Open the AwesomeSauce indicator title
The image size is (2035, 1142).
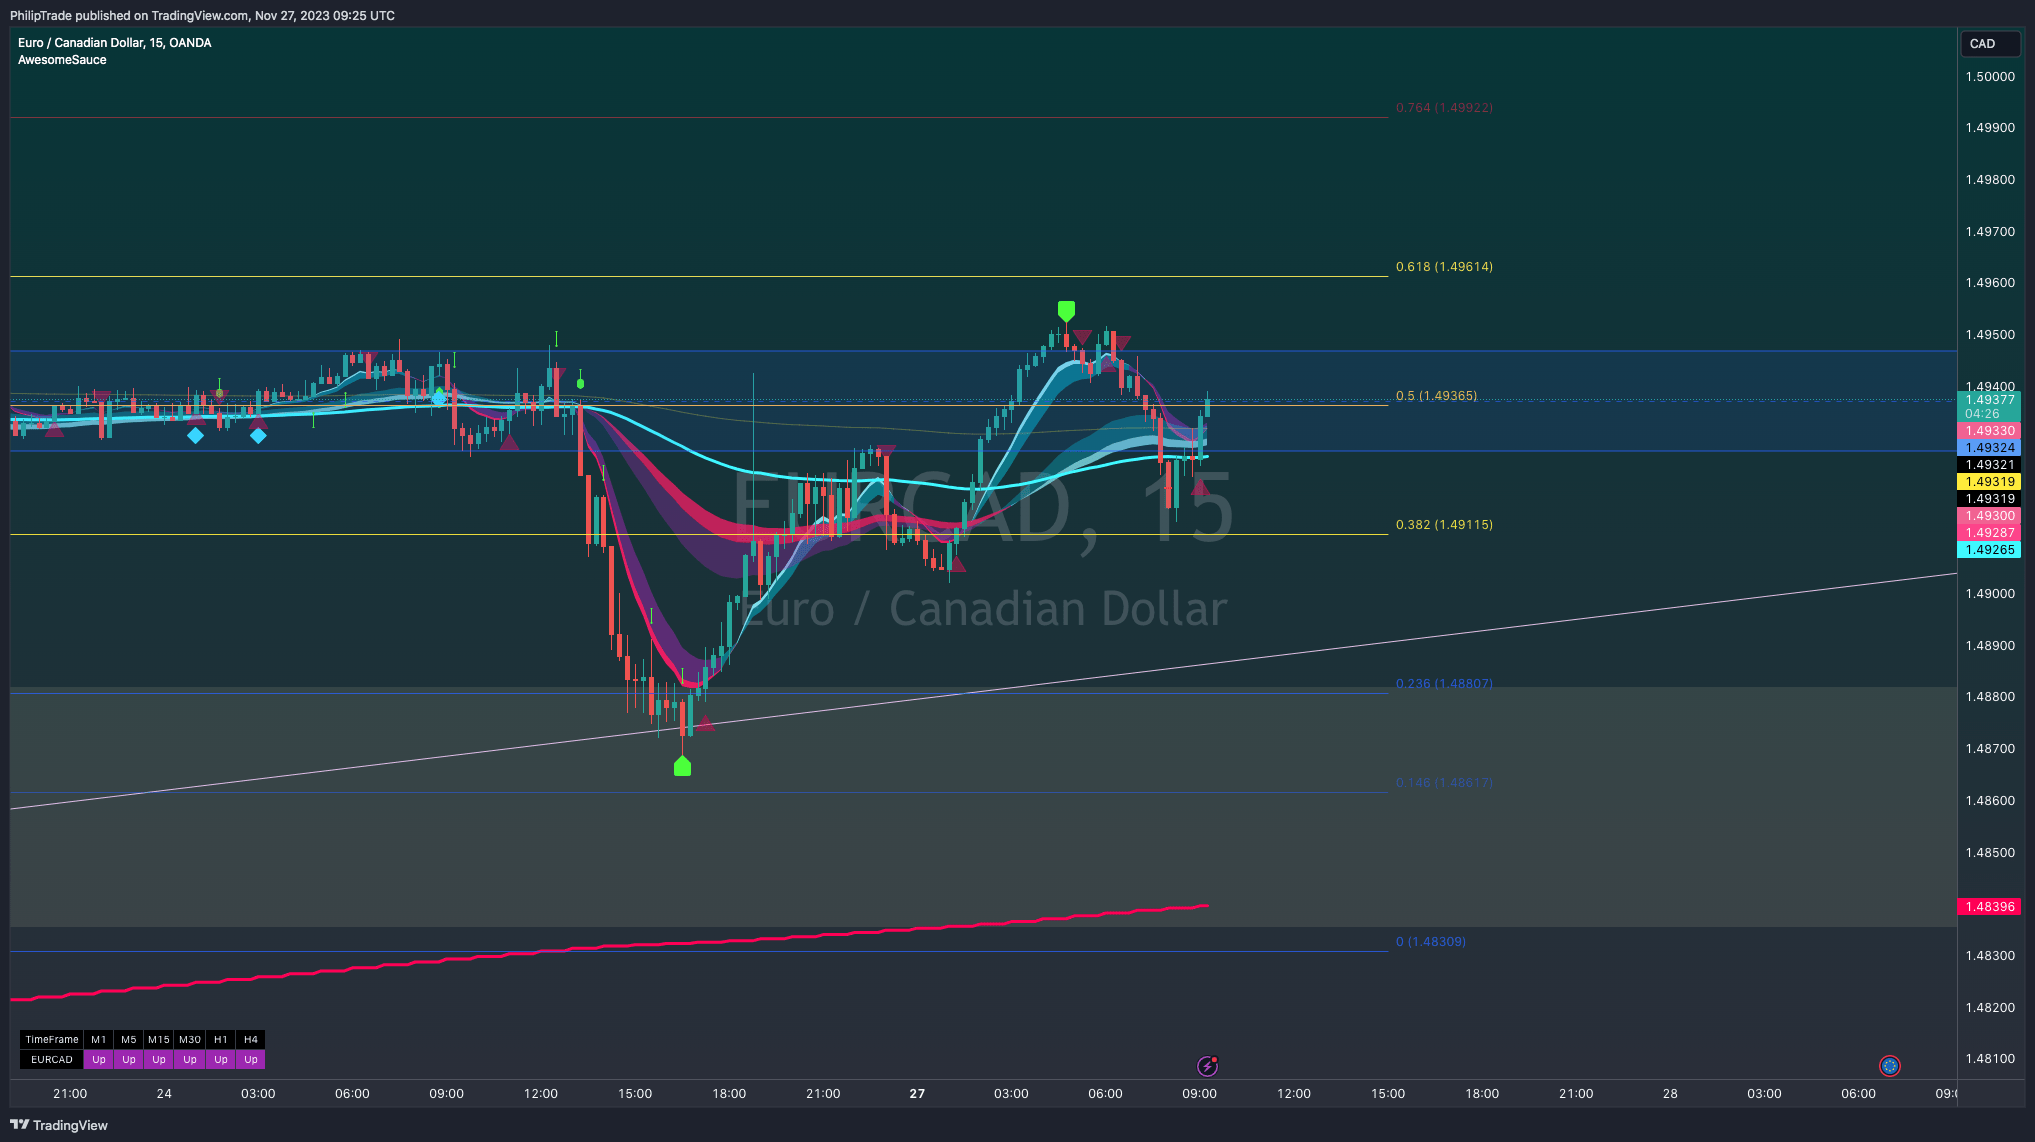[x=62, y=59]
